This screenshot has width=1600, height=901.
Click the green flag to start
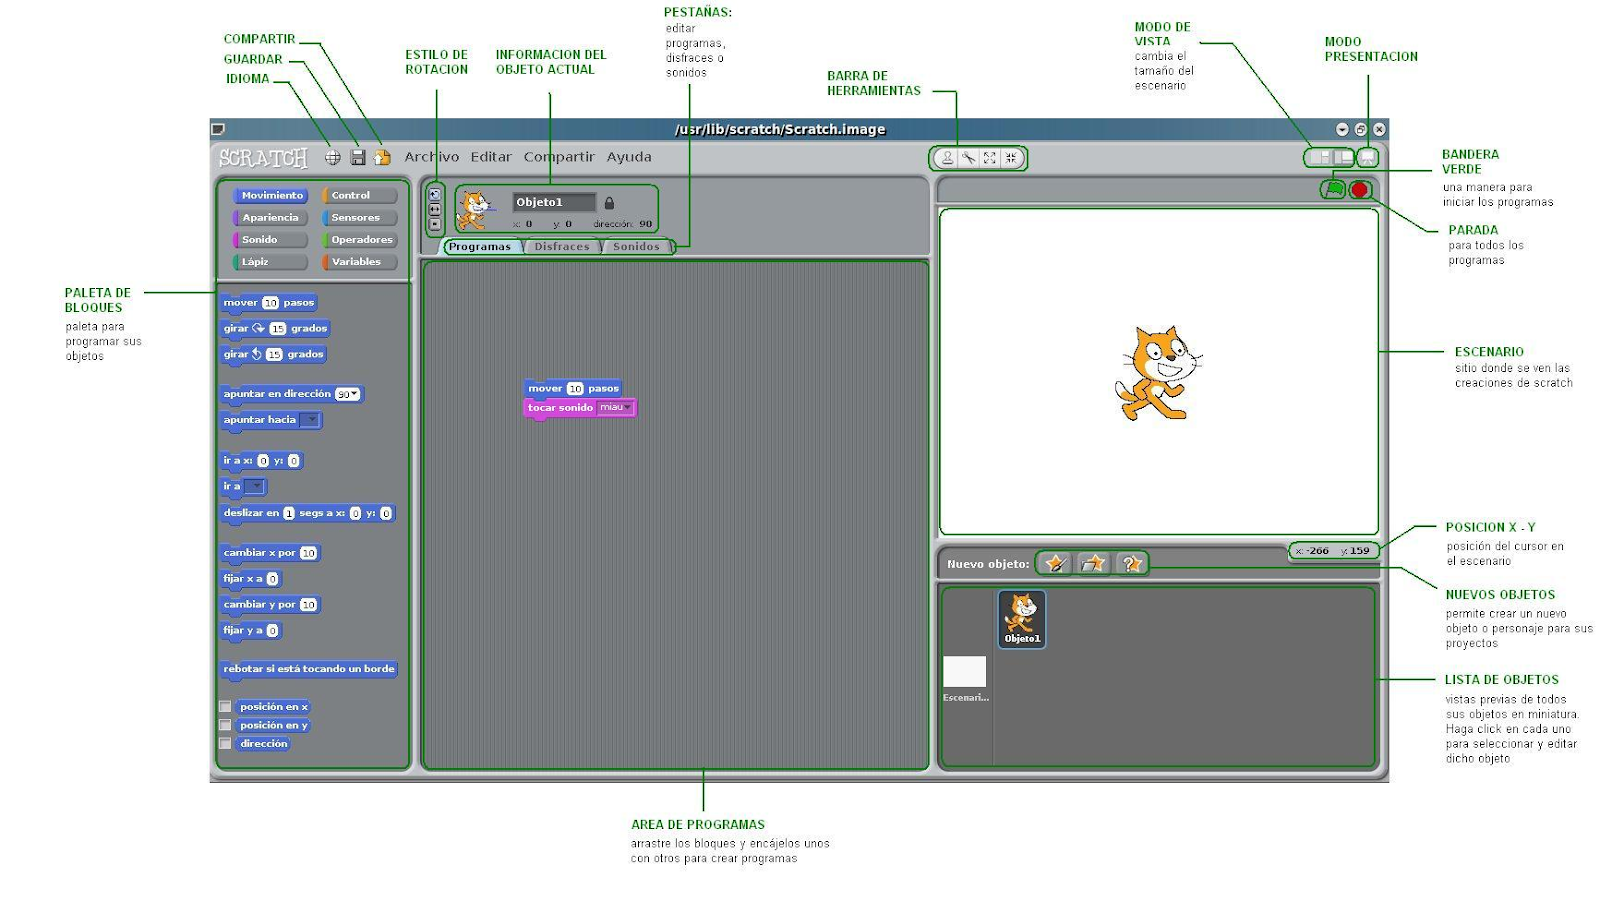point(1334,189)
